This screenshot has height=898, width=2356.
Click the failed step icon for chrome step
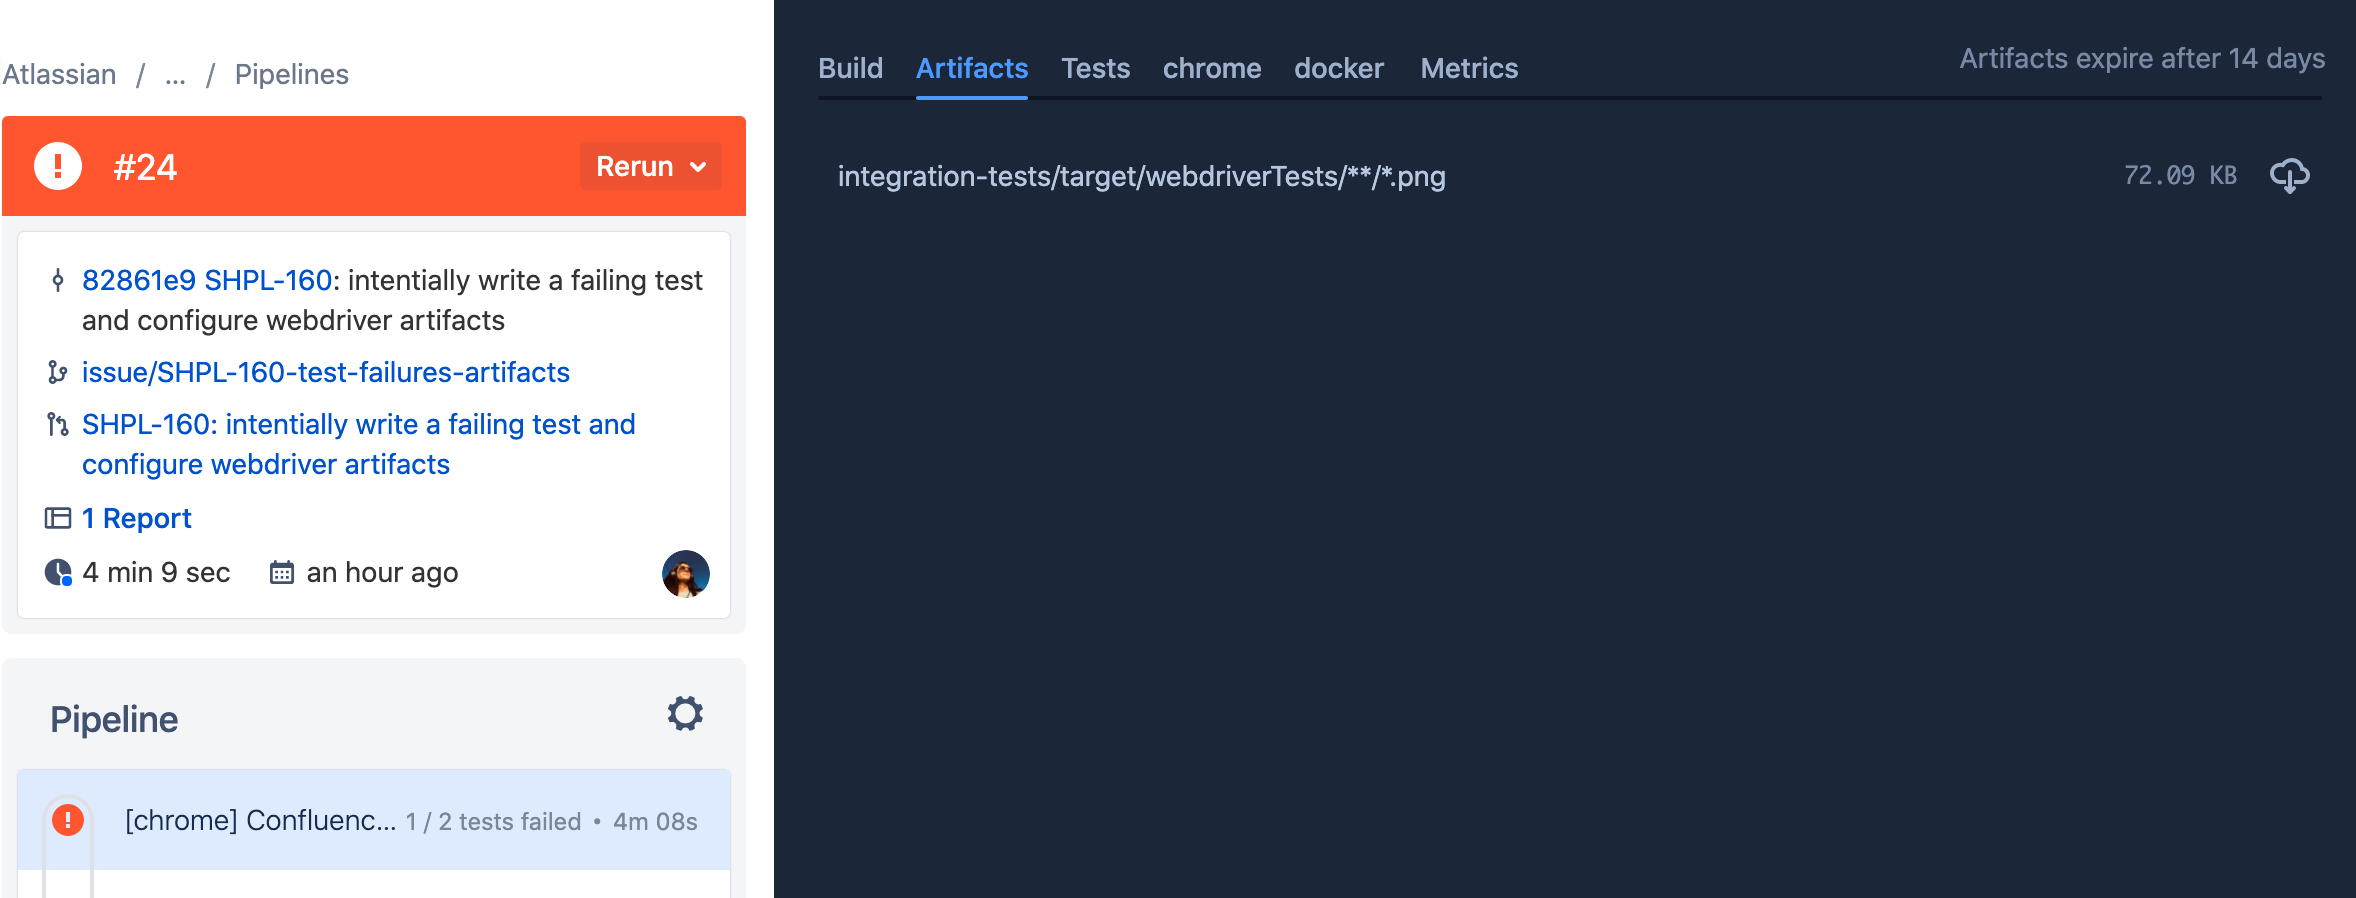tap(68, 820)
